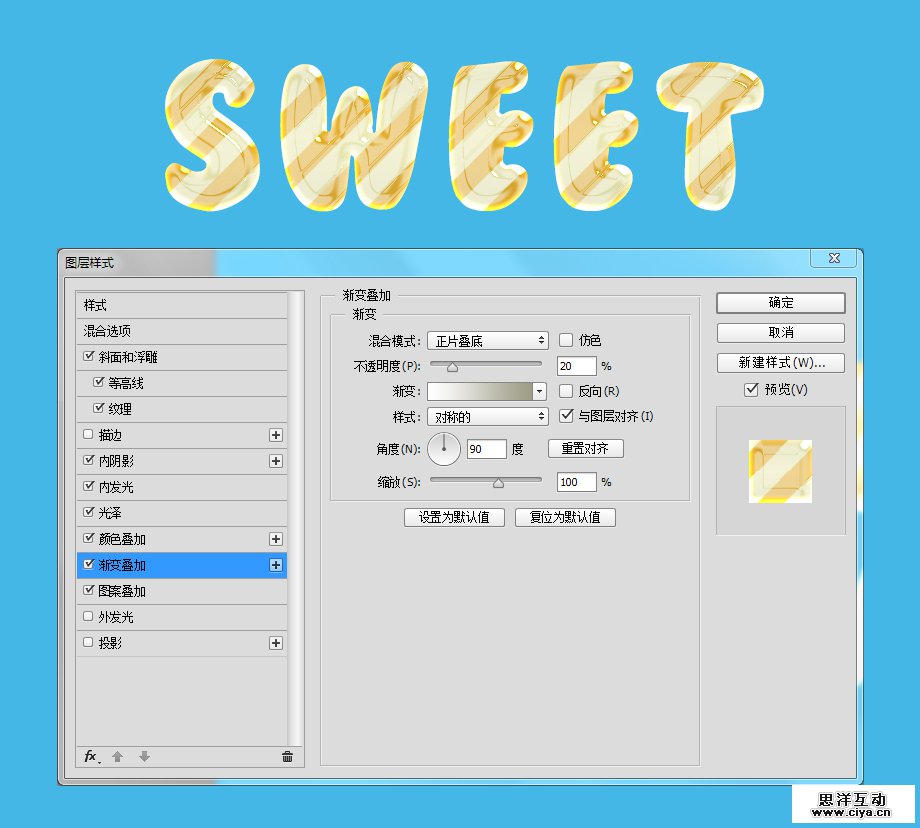Click the angle dial control
This screenshot has height=828, width=920.
[444, 449]
